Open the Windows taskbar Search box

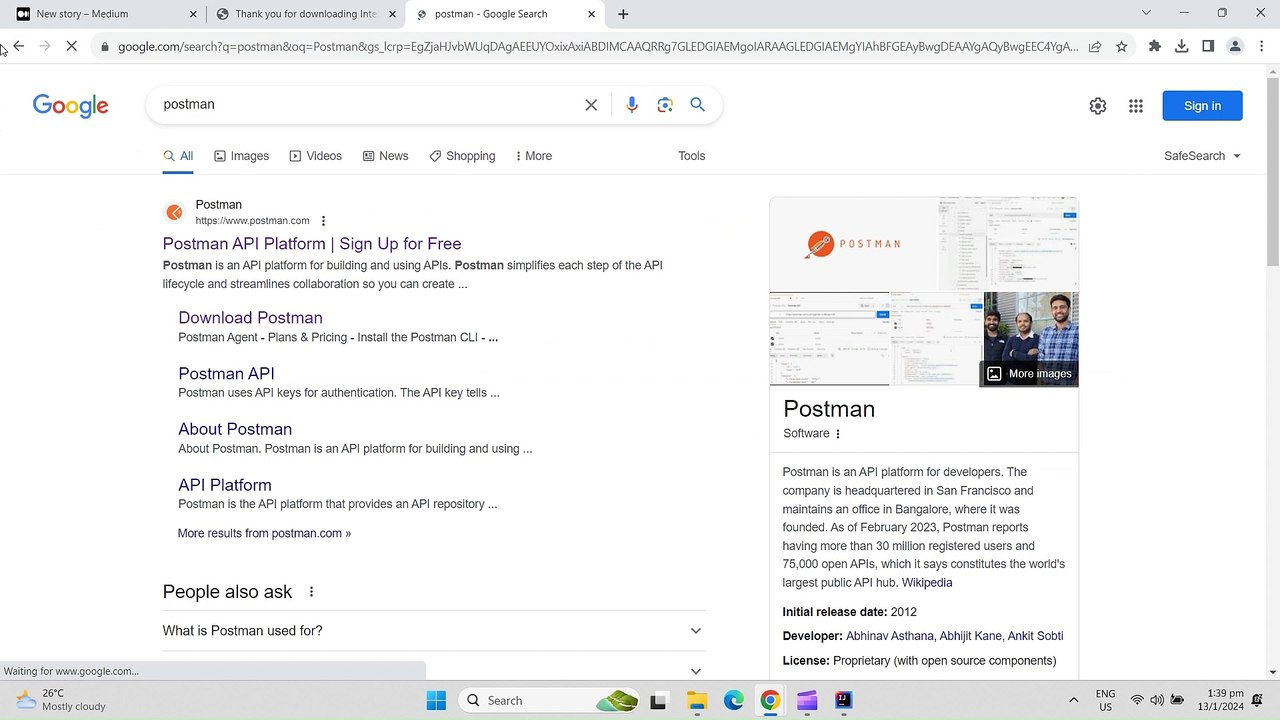(549, 701)
